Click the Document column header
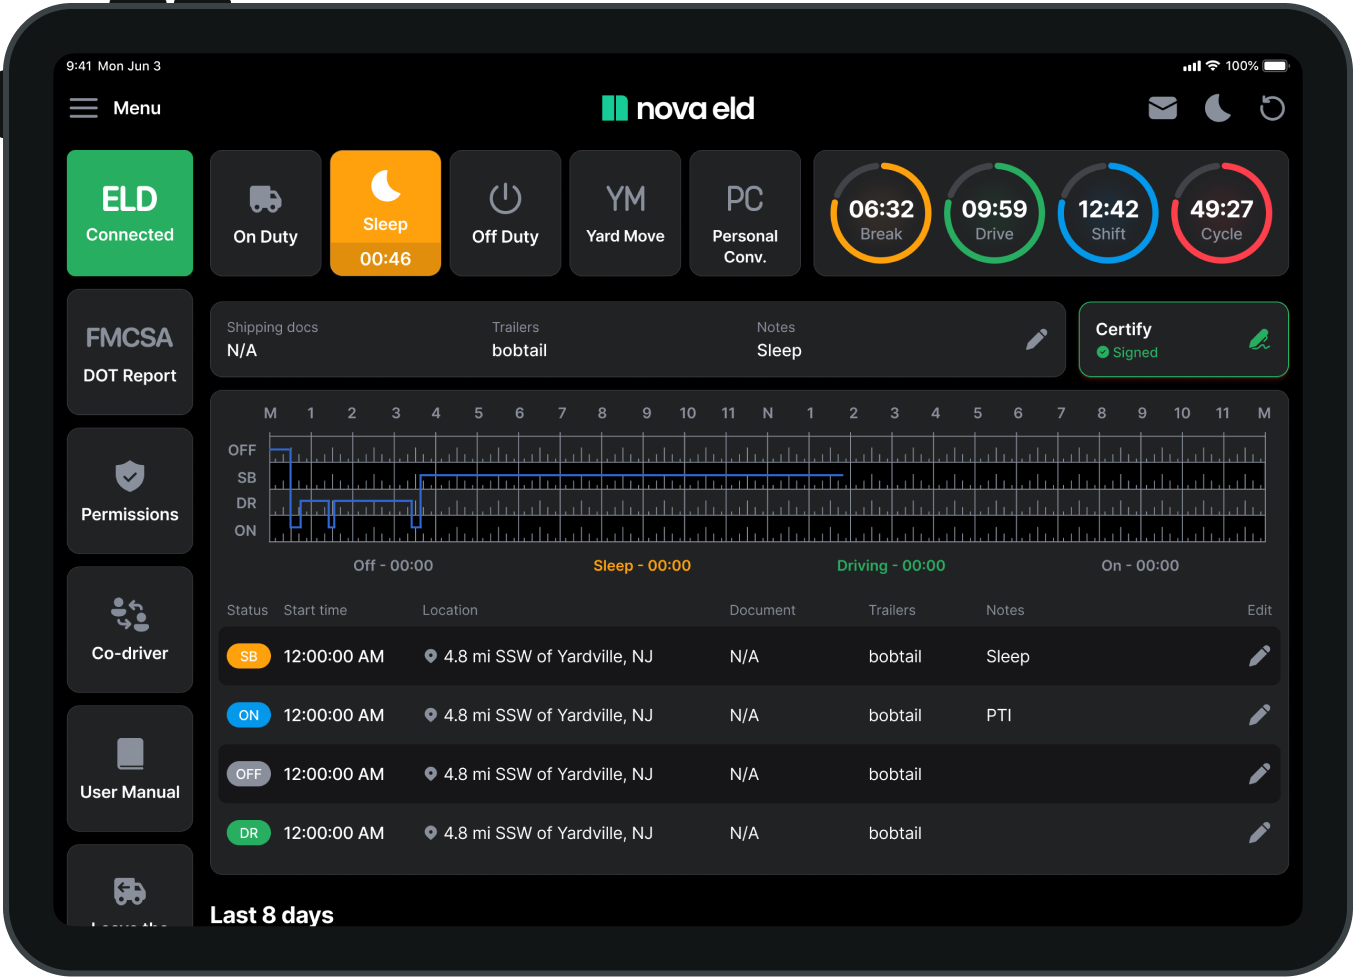The height and width of the screenshot is (977, 1353). click(x=762, y=610)
